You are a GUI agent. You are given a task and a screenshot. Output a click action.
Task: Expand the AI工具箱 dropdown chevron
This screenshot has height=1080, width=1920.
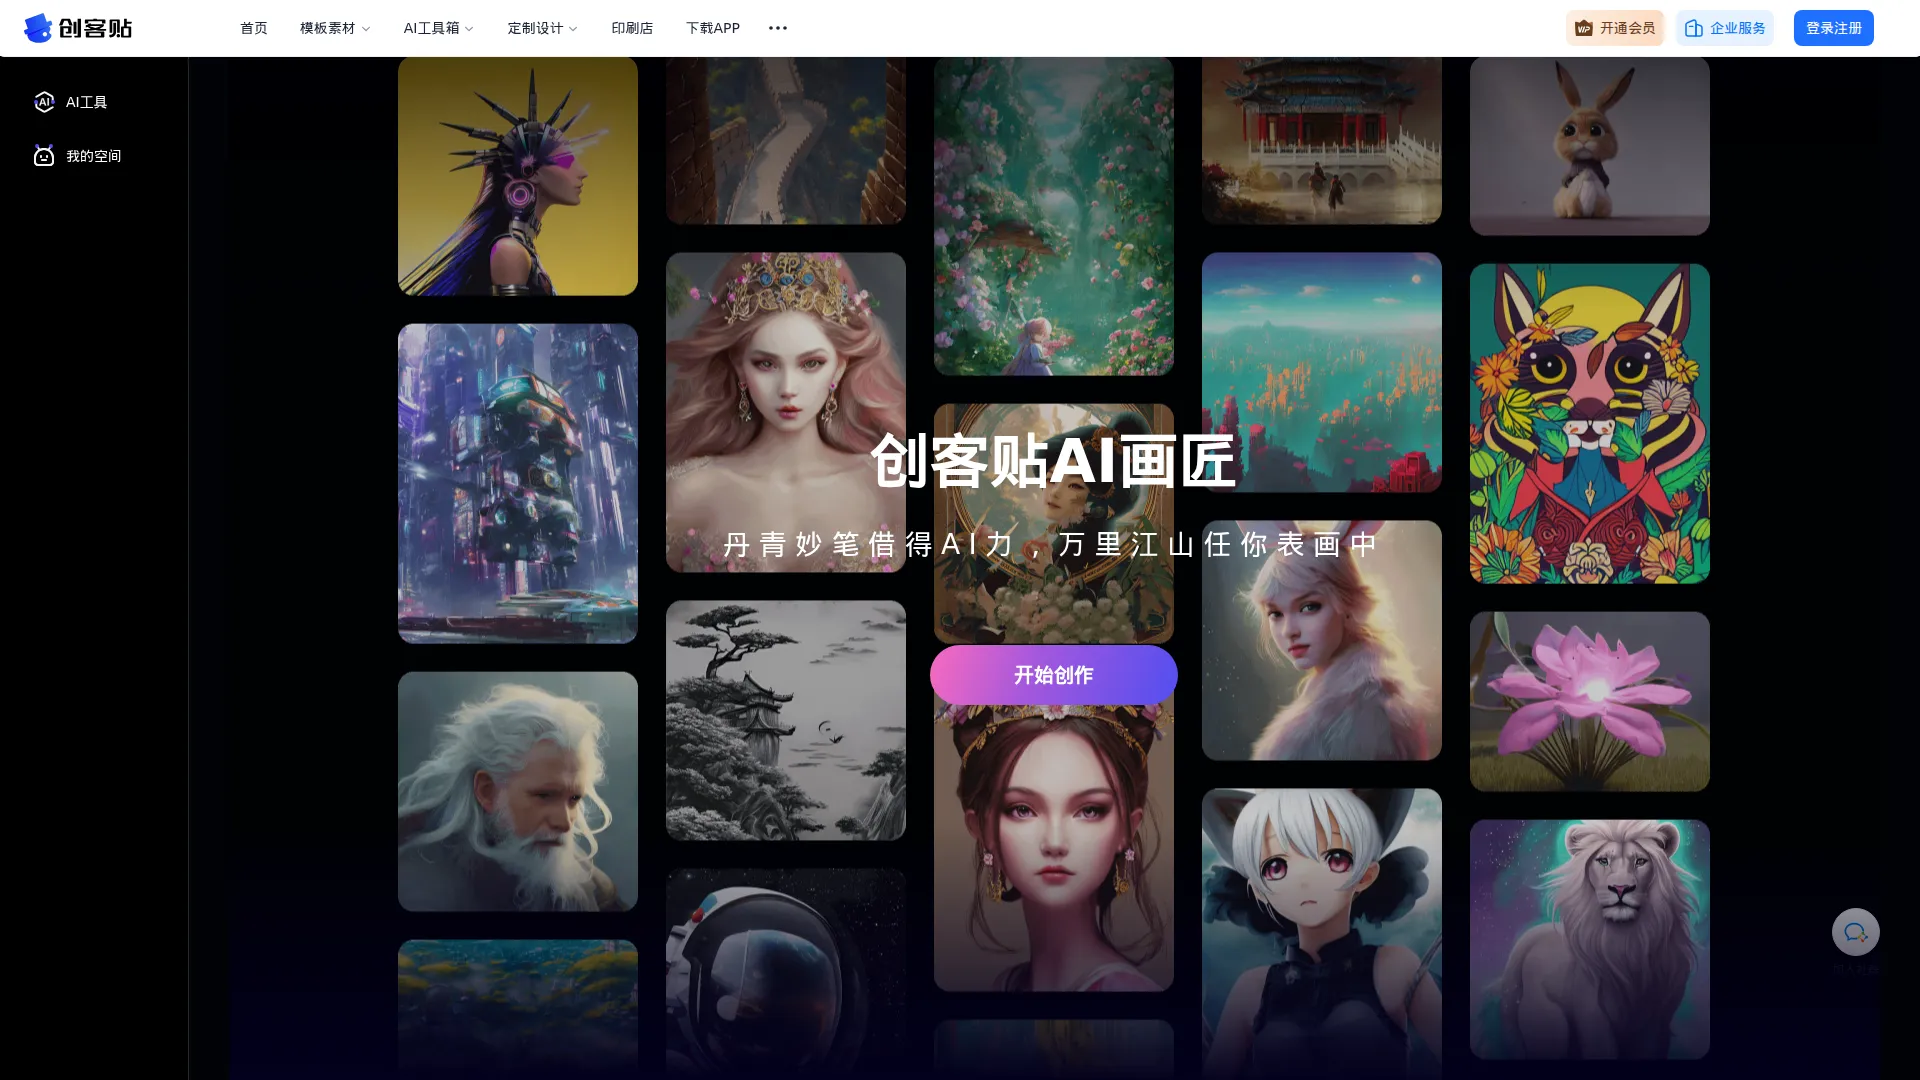[470, 29]
